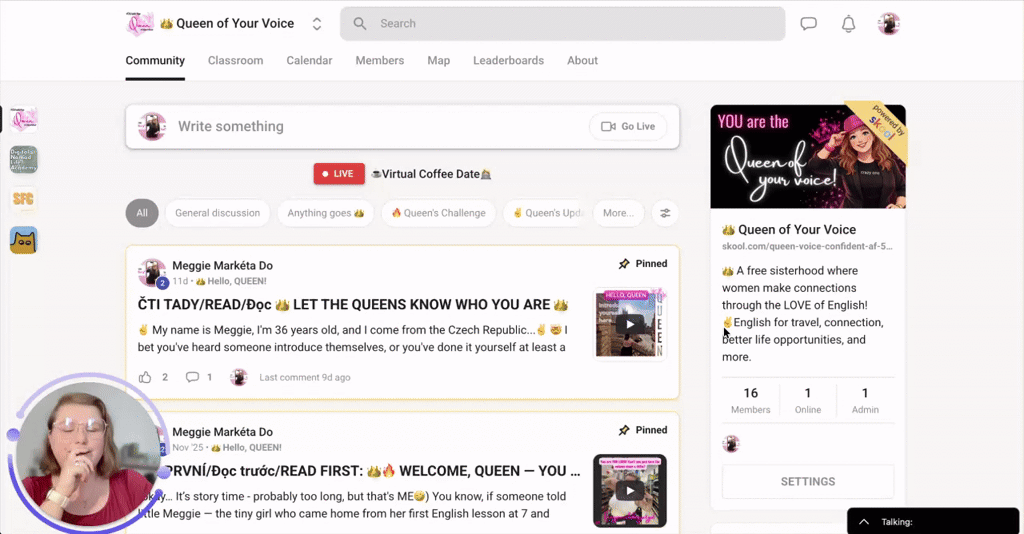Screen dimensions: 1024x534
Task: Expand the Talking panel chevron
Action: [x=864, y=522]
